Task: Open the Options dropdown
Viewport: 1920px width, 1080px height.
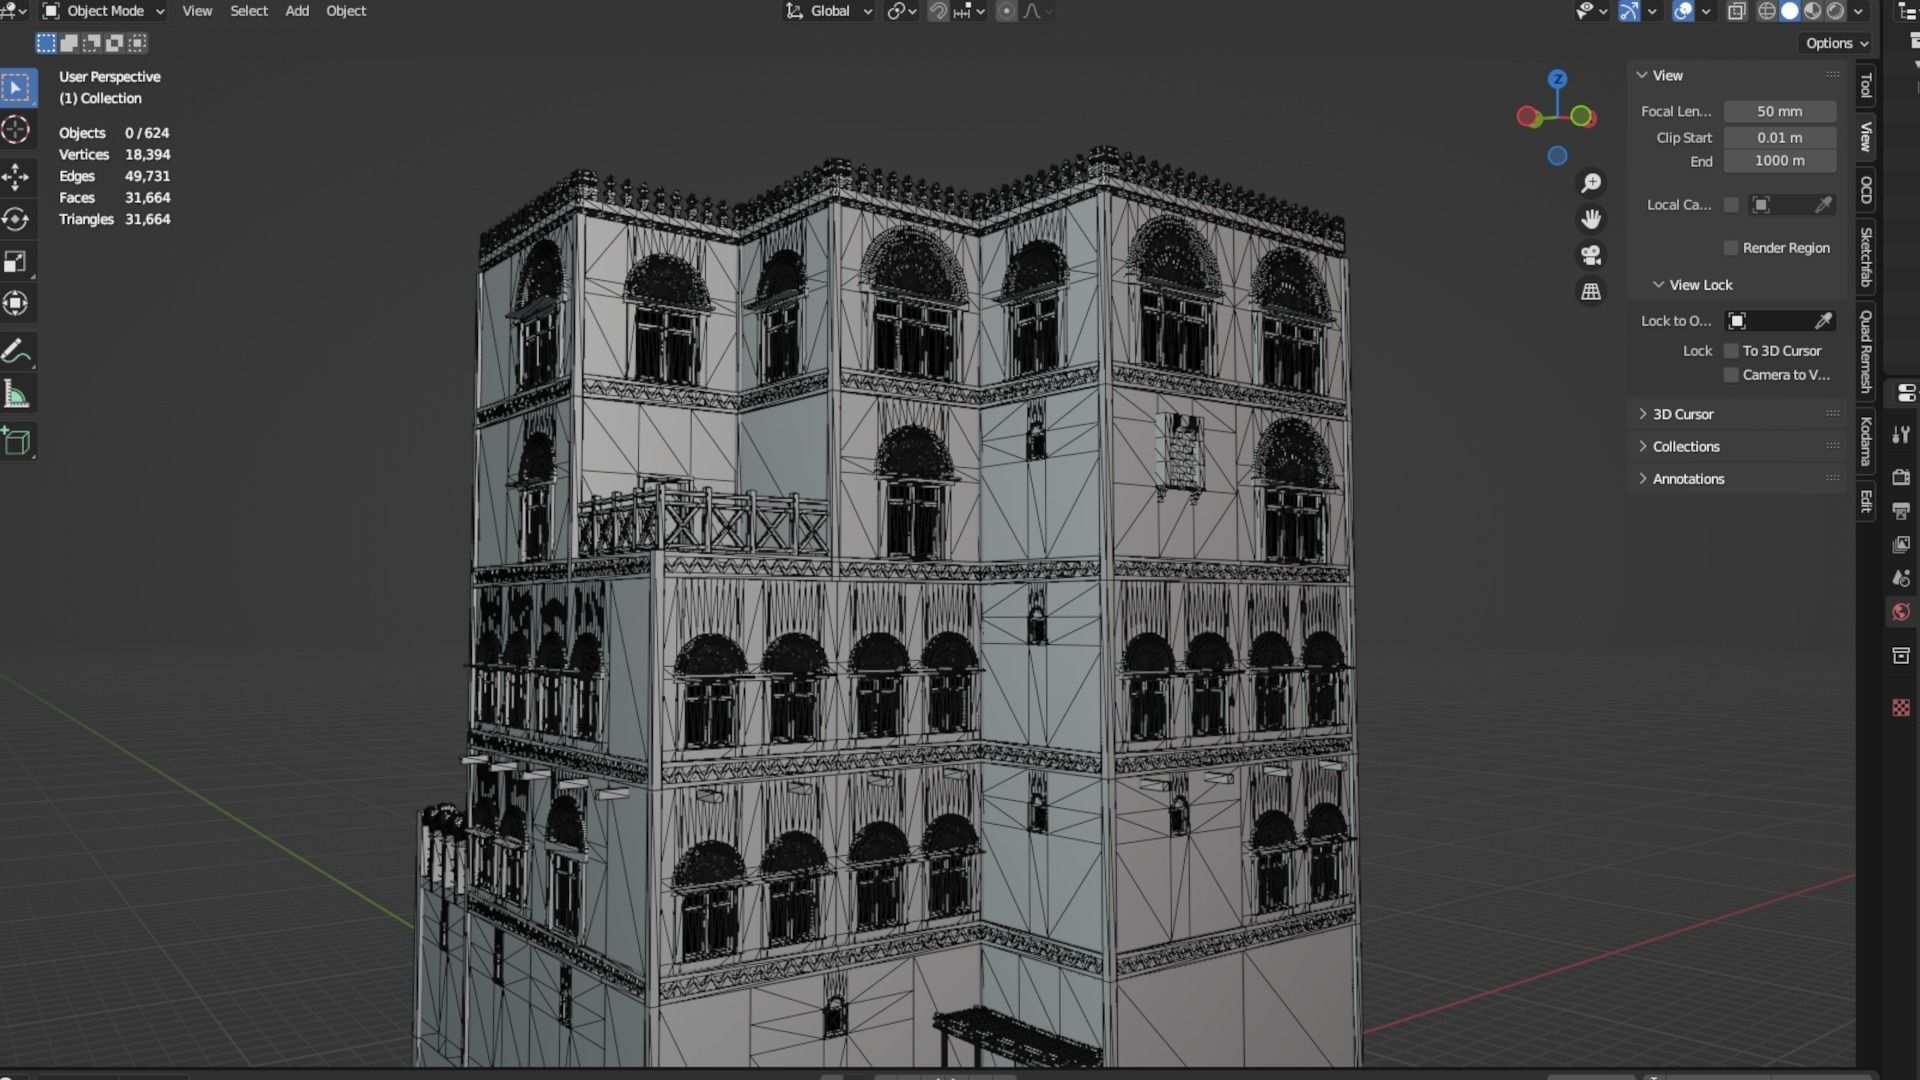Action: tap(1837, 43)
